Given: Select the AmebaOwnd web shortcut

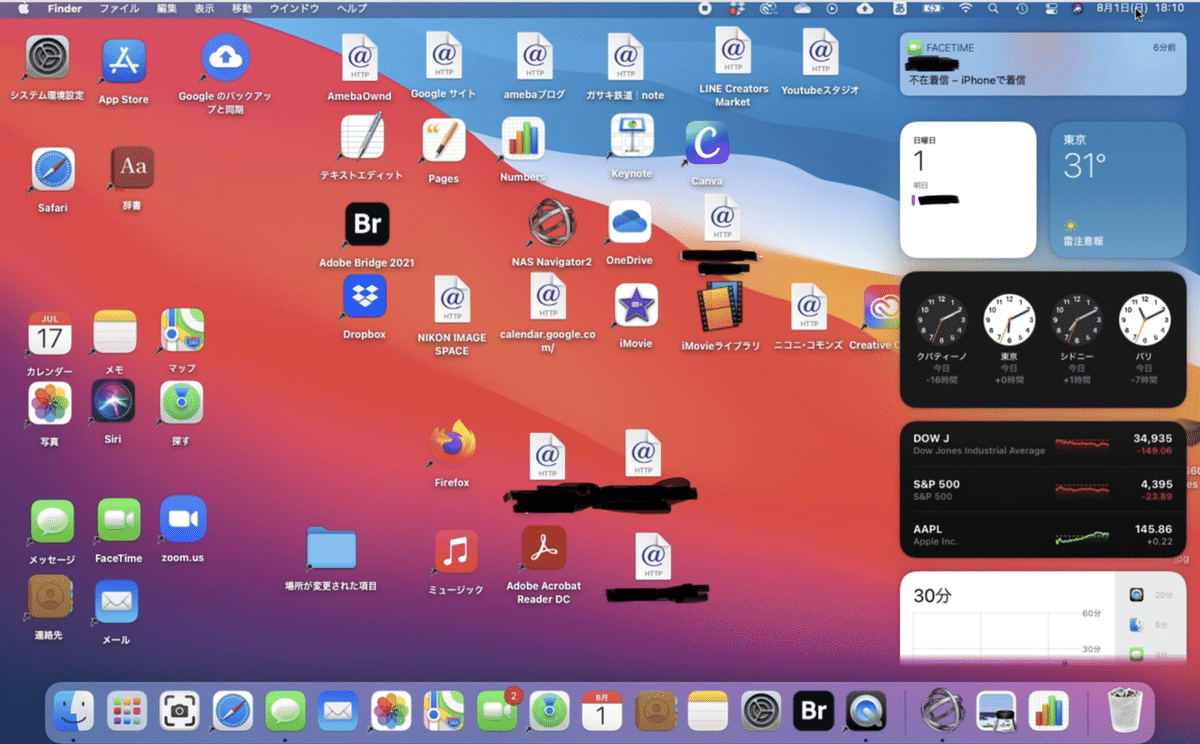Looking at the screenshot, I should (359, 59).
